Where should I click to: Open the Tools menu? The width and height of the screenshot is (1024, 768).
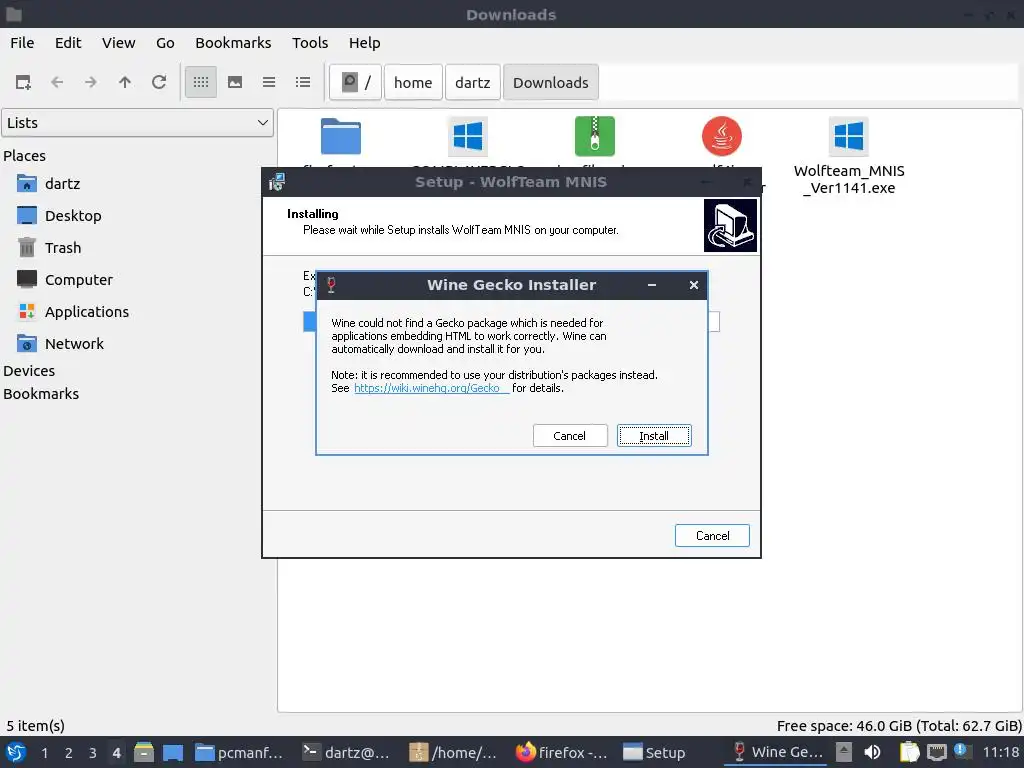point(310,43)
